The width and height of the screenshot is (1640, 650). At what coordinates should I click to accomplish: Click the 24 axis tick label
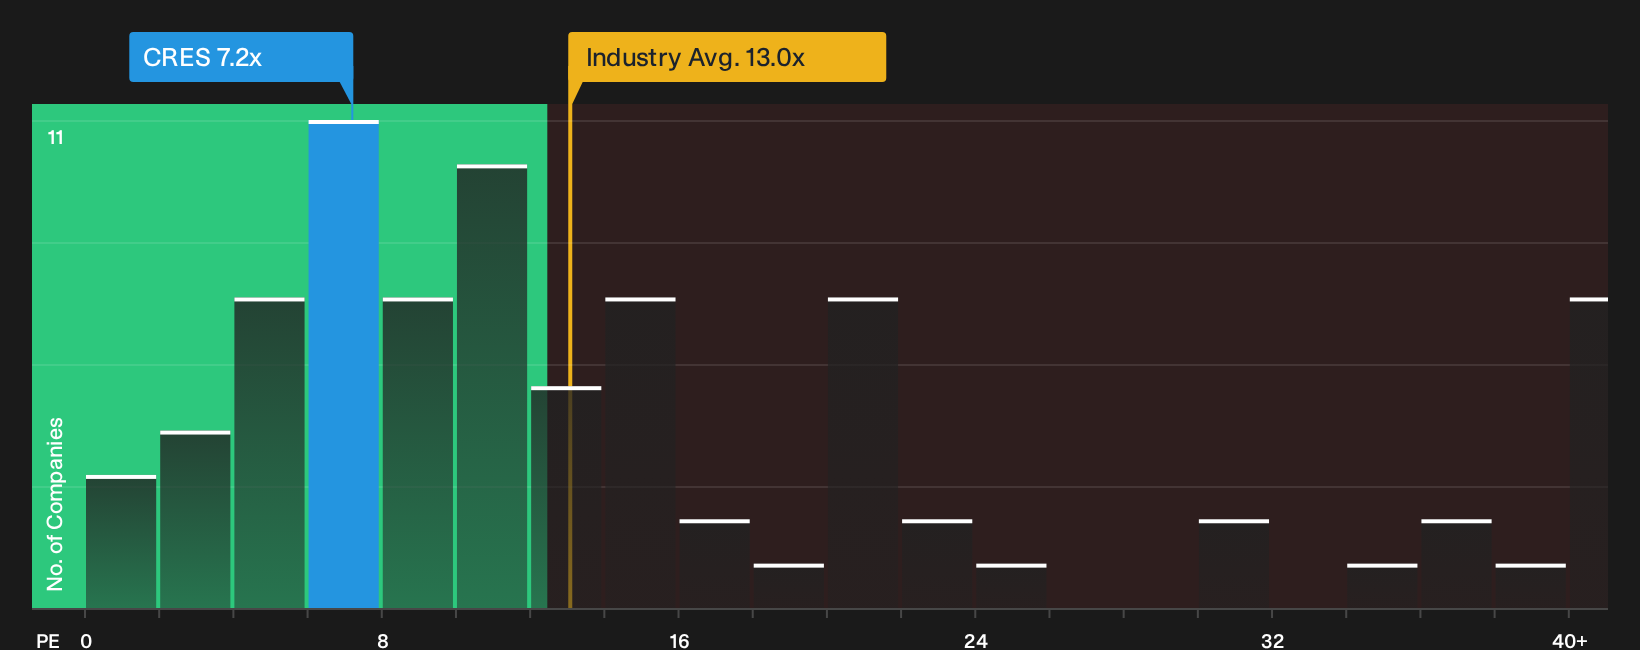pyautogui.click(x=976, y=640)
